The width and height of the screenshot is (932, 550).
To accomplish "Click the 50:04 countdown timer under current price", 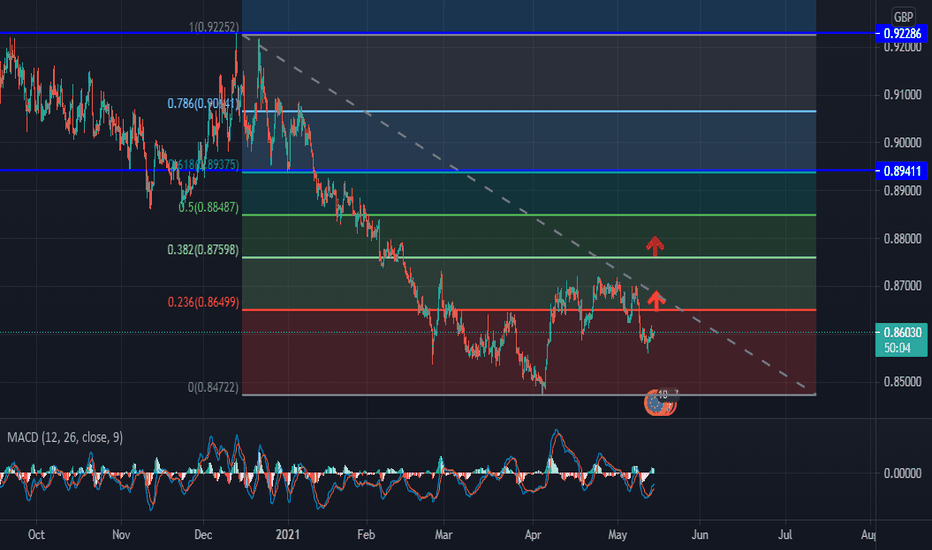I will [x=897, y=348].
